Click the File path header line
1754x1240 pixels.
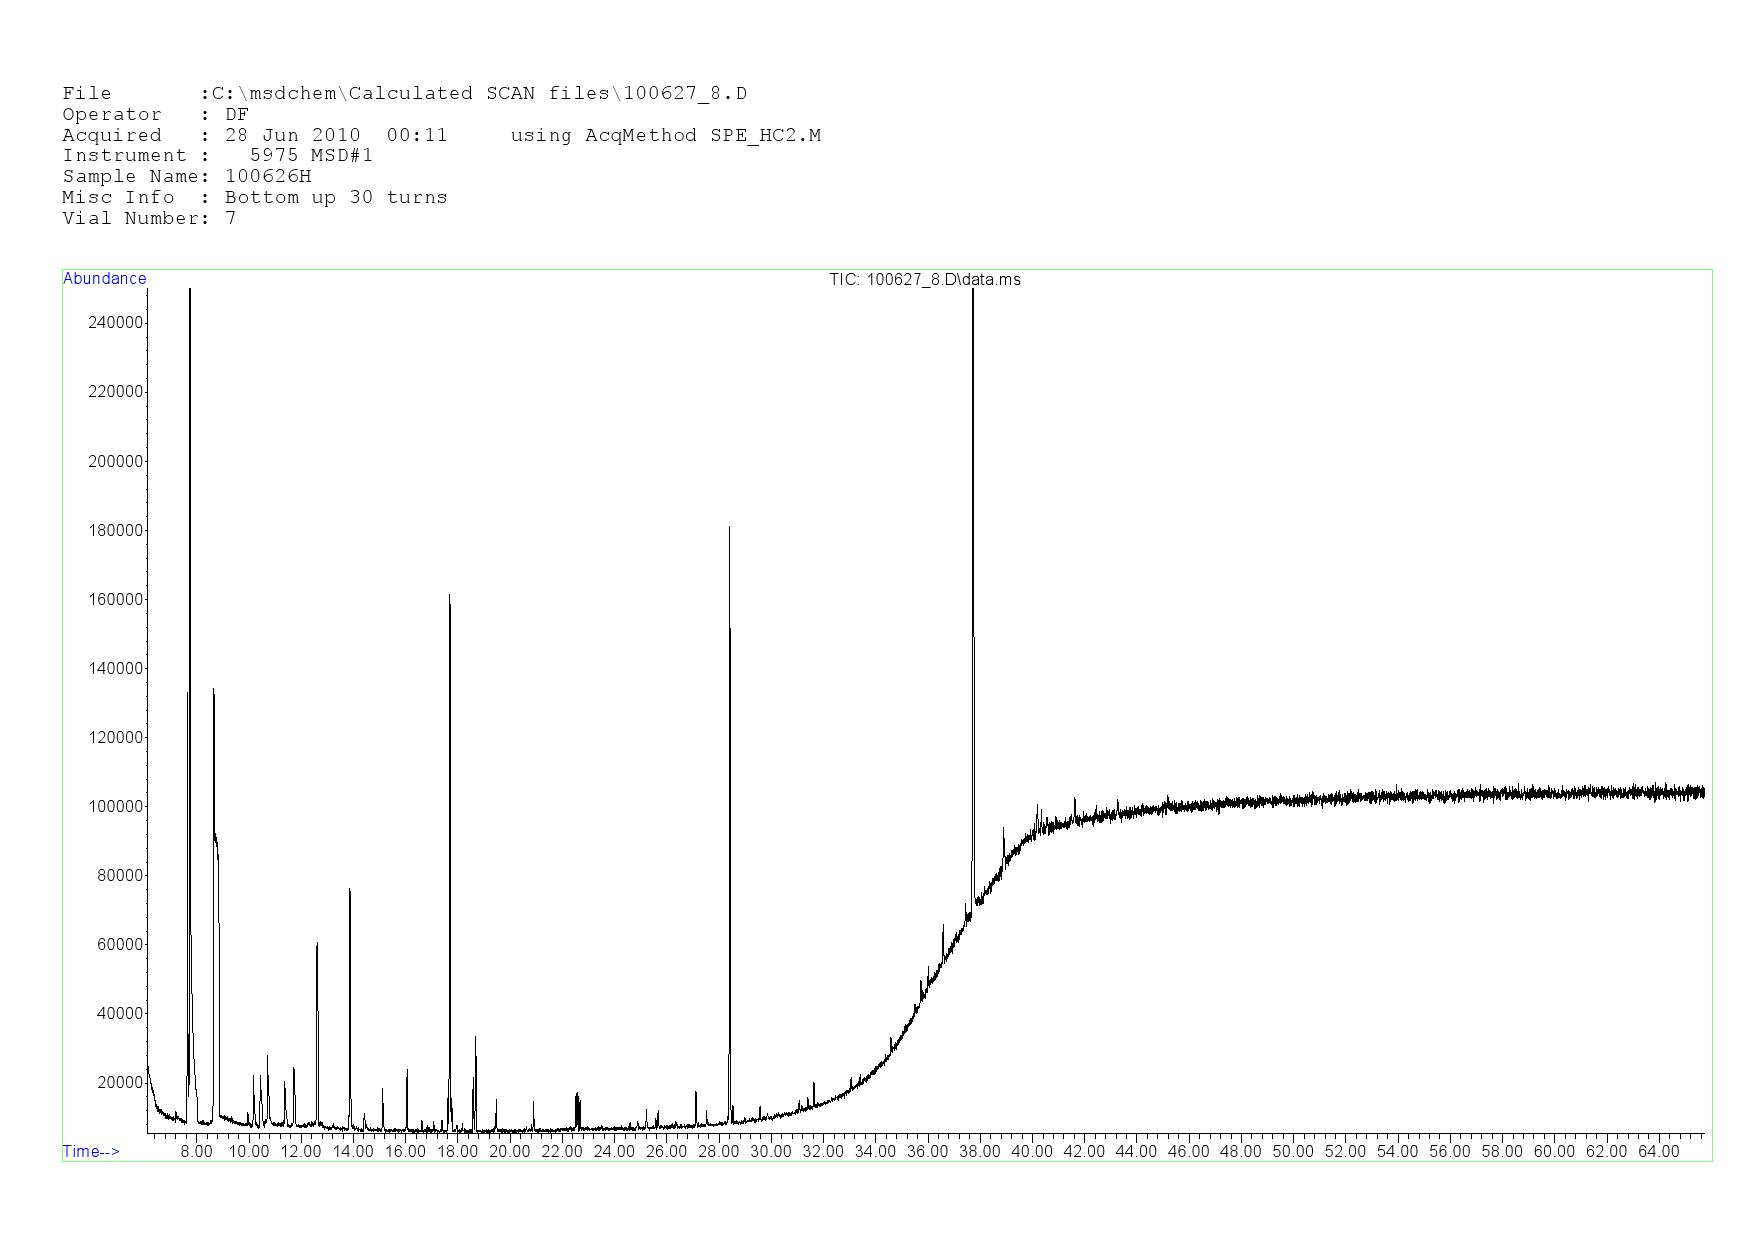click(x=404, y=94)
